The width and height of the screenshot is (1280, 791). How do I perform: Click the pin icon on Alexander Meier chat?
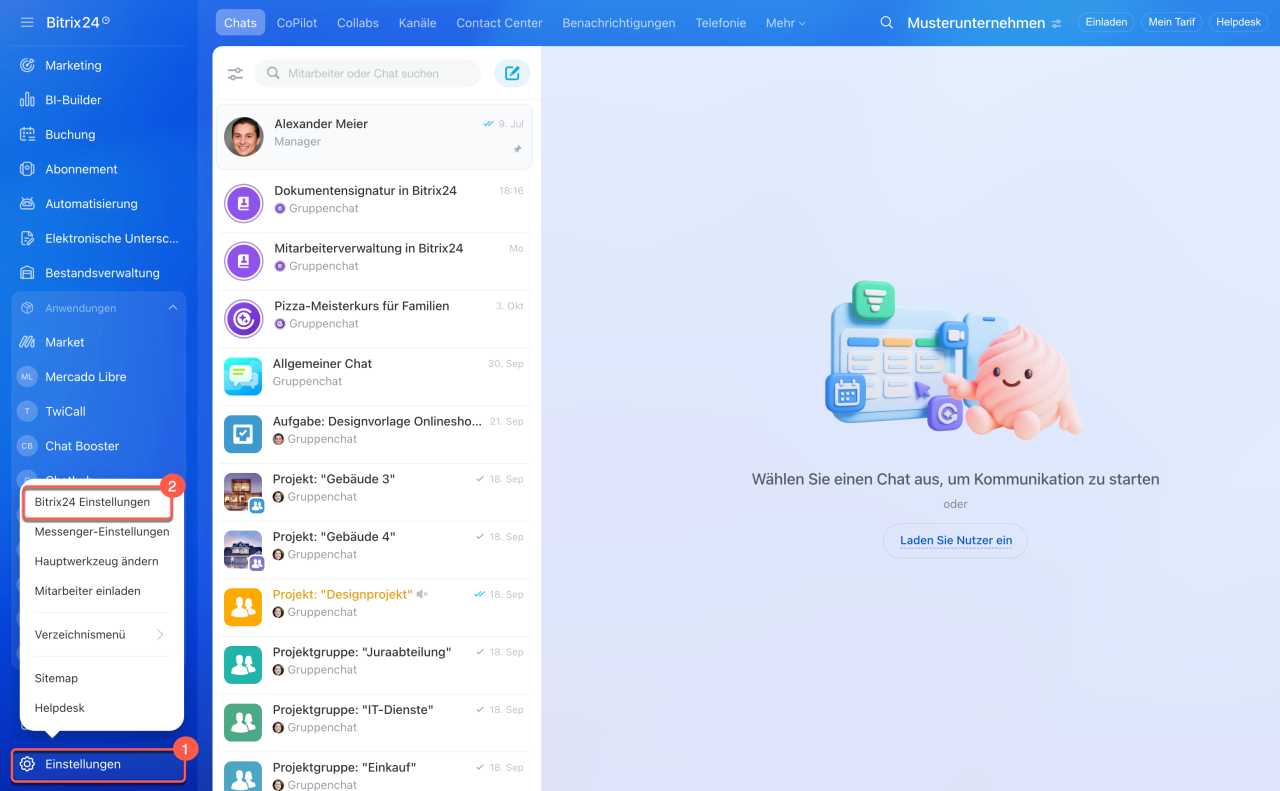click(517, 149)
